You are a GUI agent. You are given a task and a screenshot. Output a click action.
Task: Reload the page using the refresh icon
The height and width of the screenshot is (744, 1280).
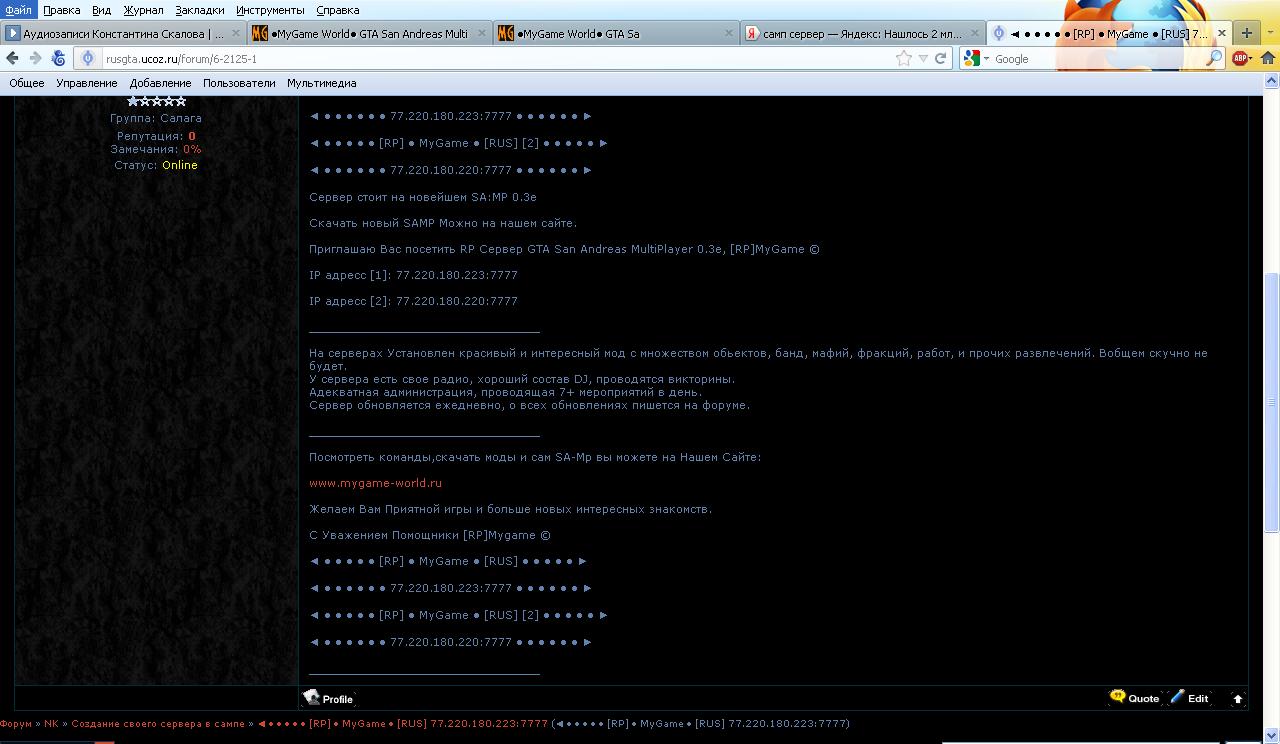click(x=940, y=58)
